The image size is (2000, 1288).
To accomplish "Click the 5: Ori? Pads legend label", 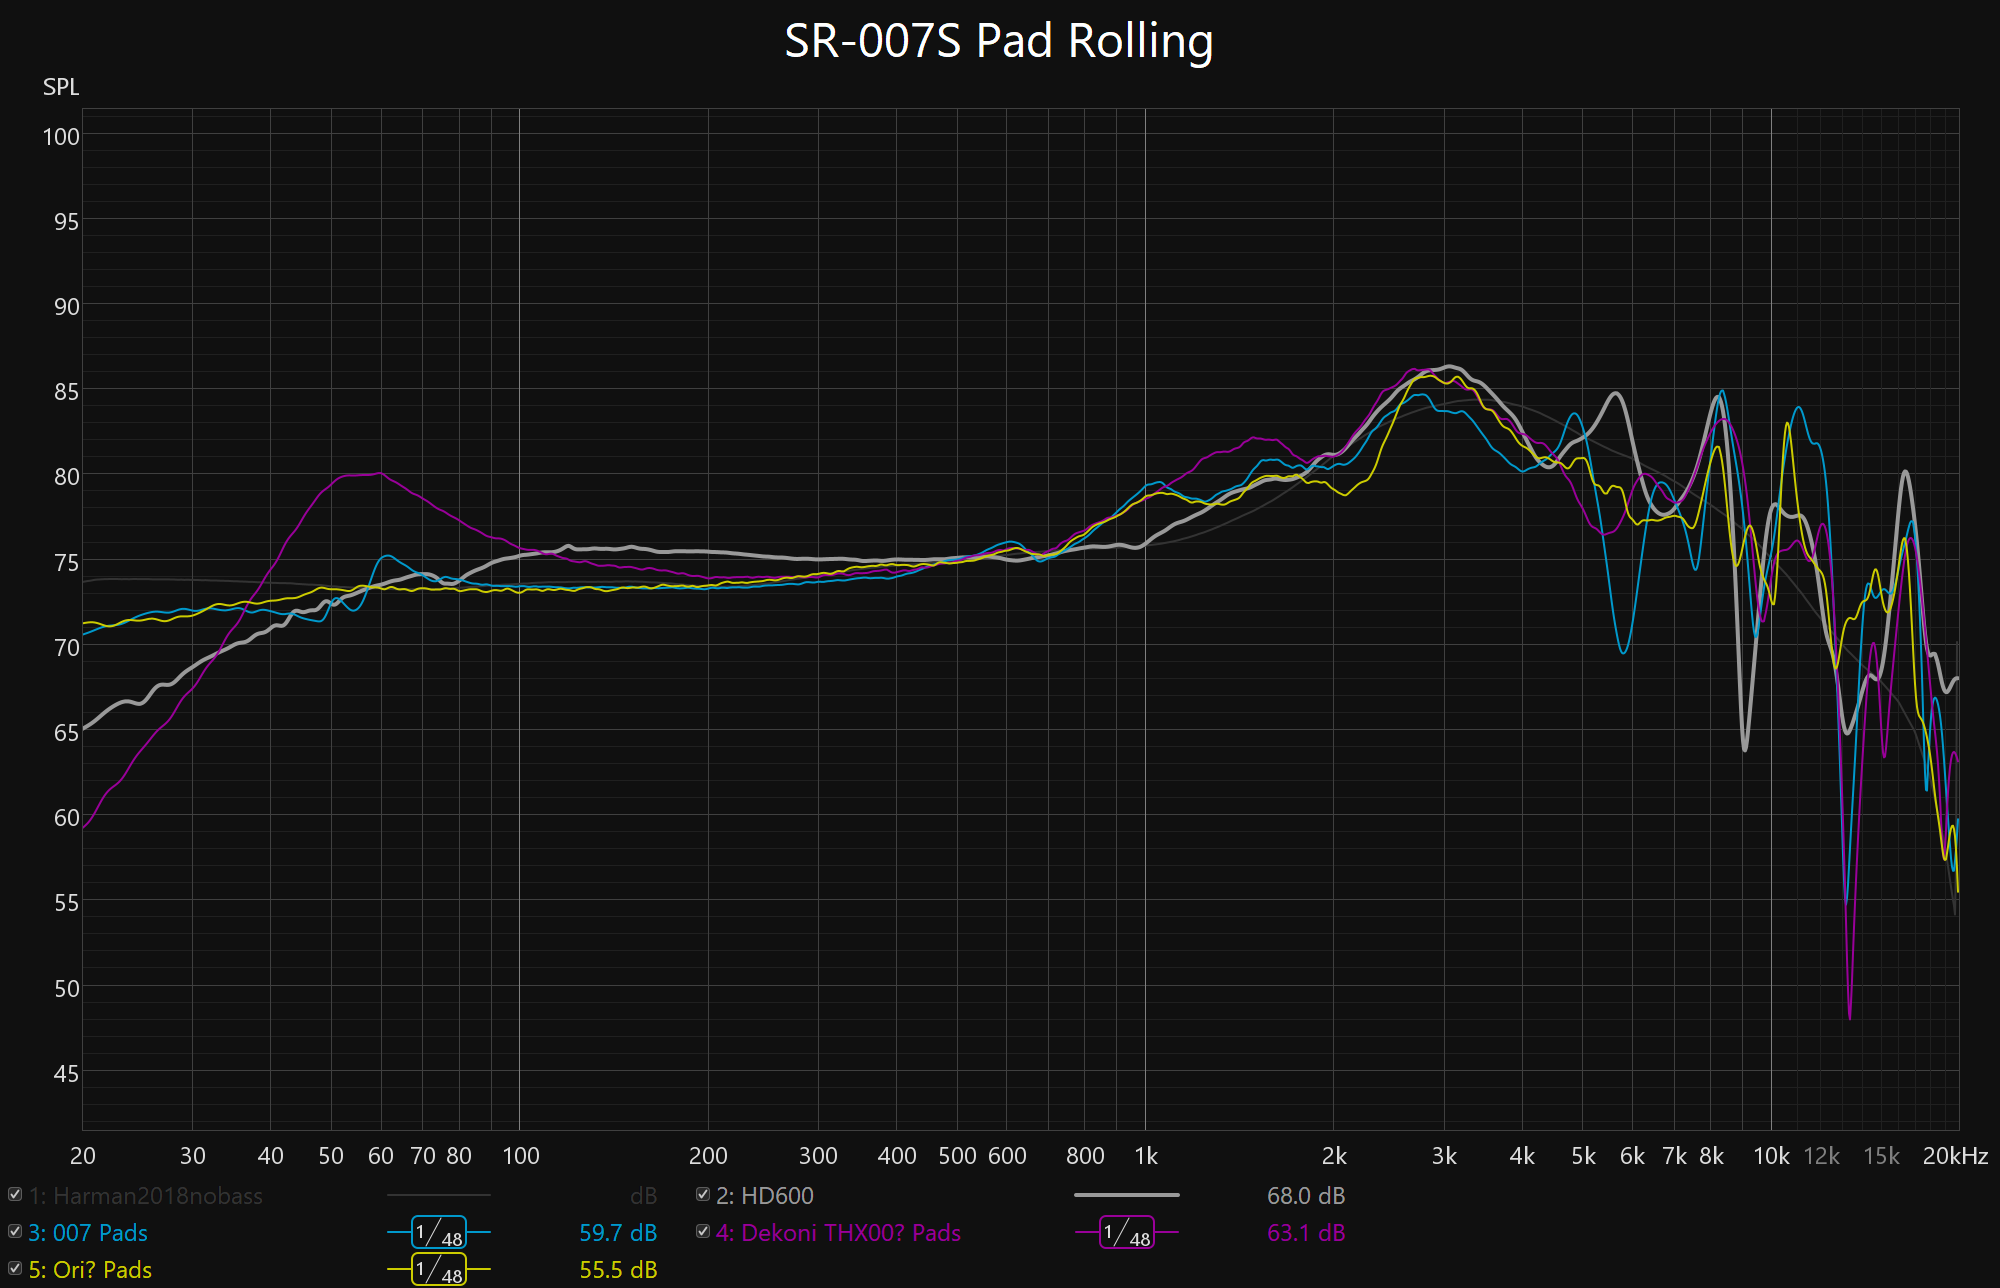I will click(90, 1270).
